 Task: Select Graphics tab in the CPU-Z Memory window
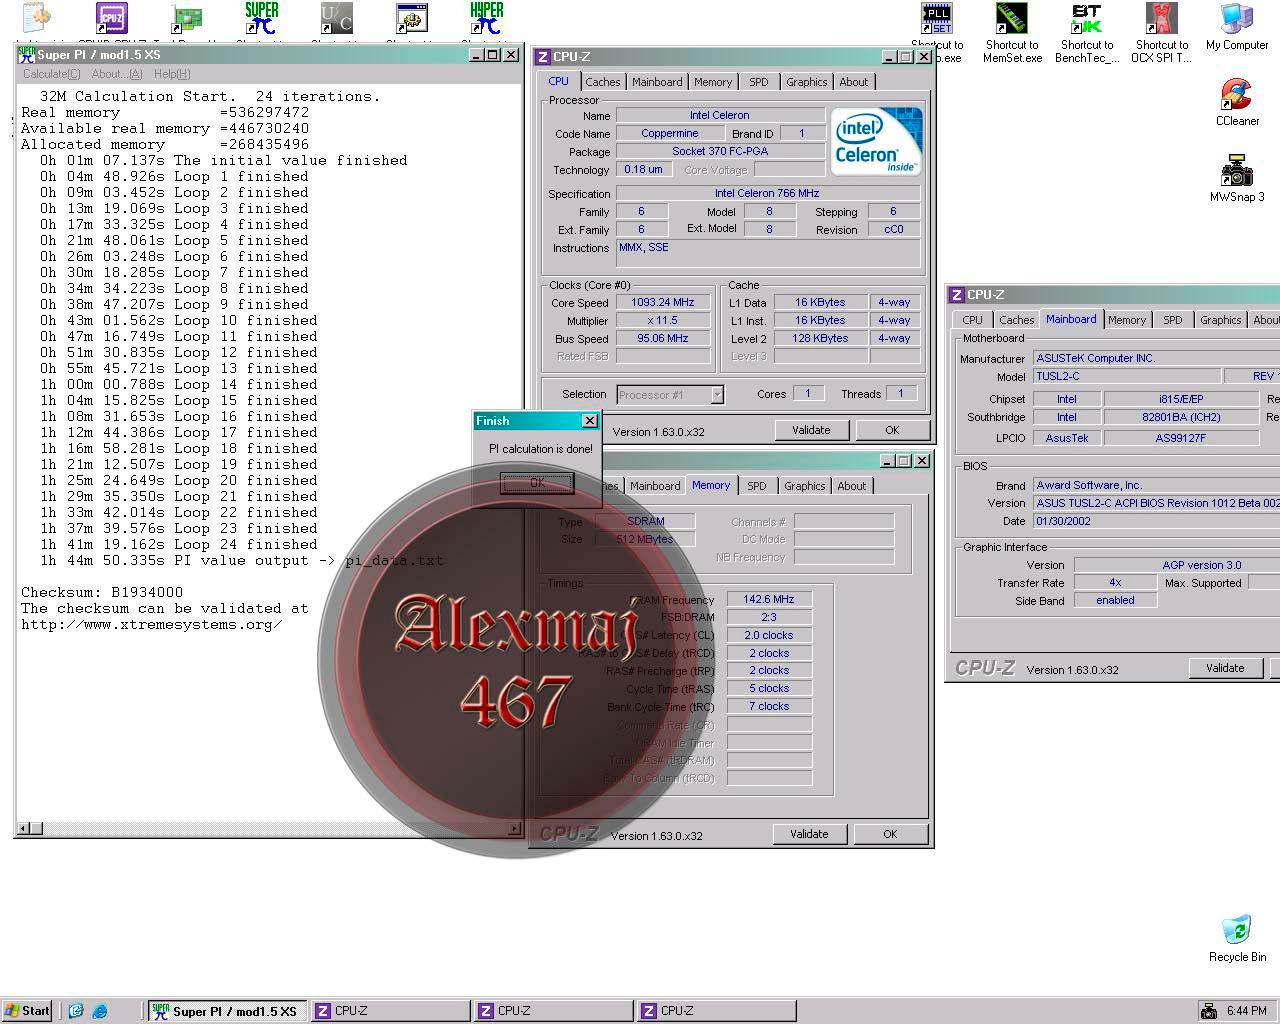pos(804,486)
